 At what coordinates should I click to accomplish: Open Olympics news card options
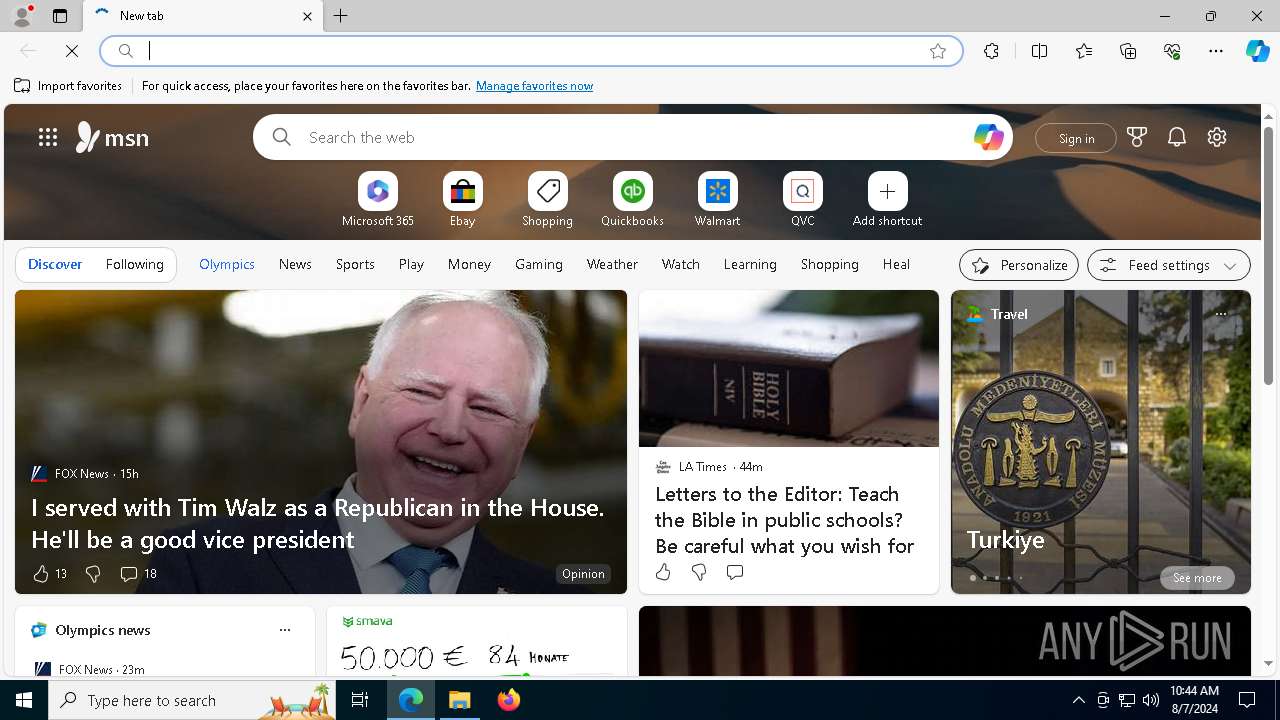tap(285, 630)
